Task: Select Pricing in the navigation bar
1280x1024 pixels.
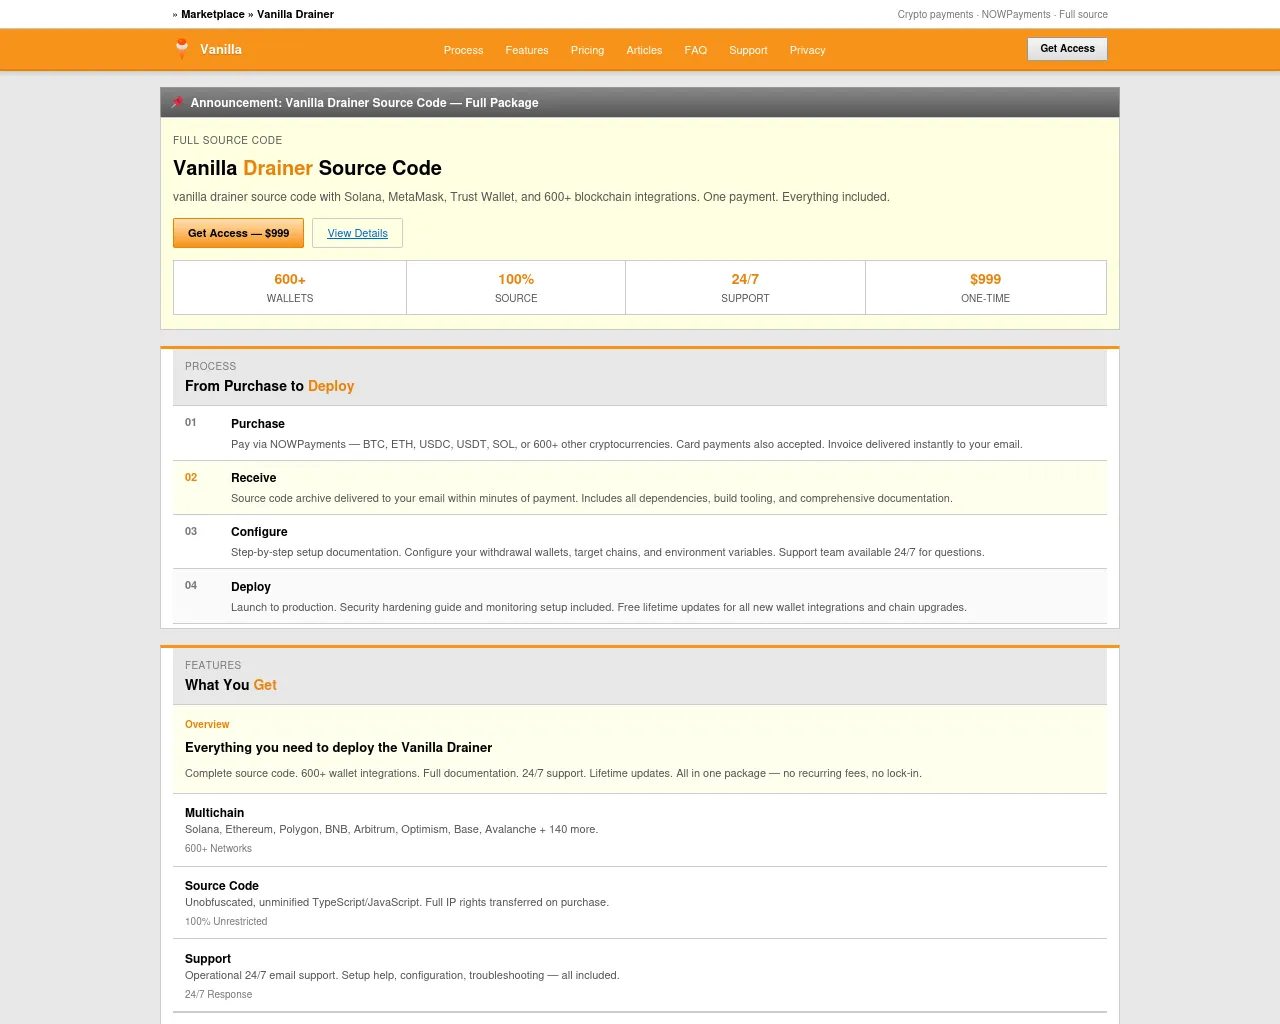Action: click(x=587, y=50)
